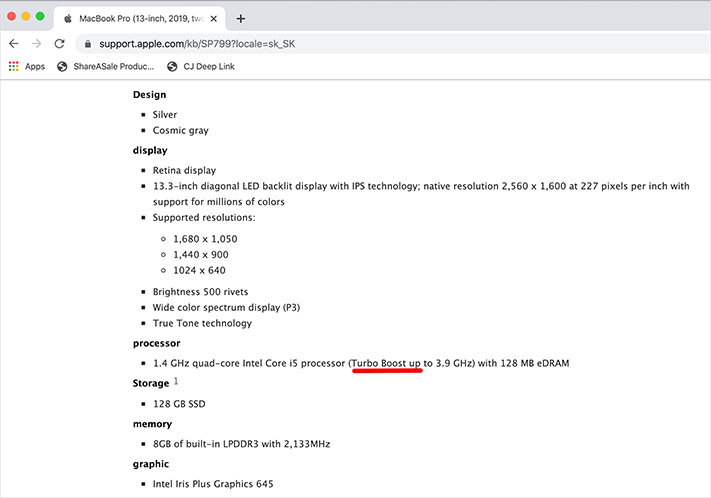Open the ShareASale Produc... bookmark
Viewport: 711px width, 498px height.
pyautogui.click(x=113, y=67)
